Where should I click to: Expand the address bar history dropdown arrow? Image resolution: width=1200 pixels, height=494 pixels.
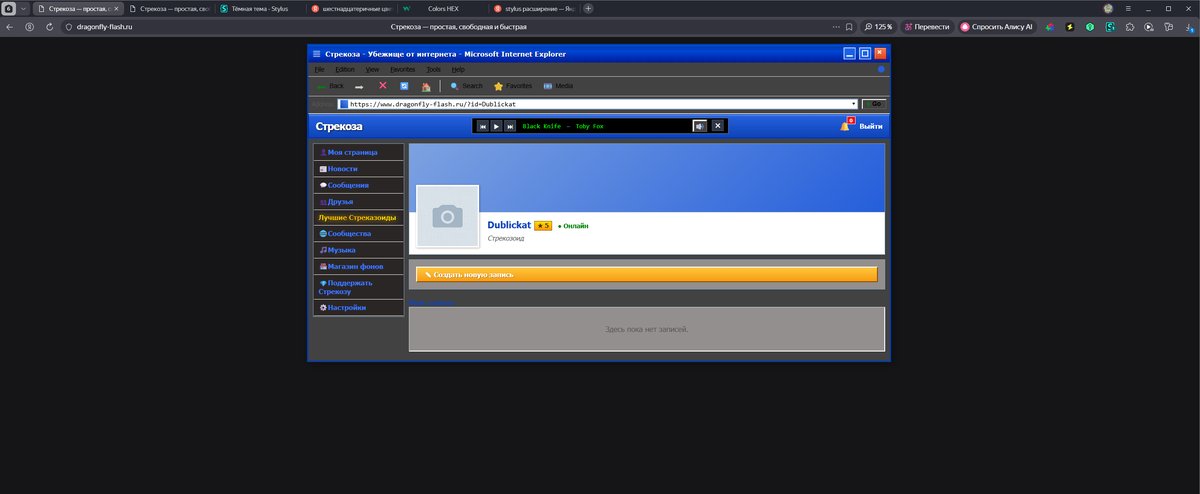[853, 104]
